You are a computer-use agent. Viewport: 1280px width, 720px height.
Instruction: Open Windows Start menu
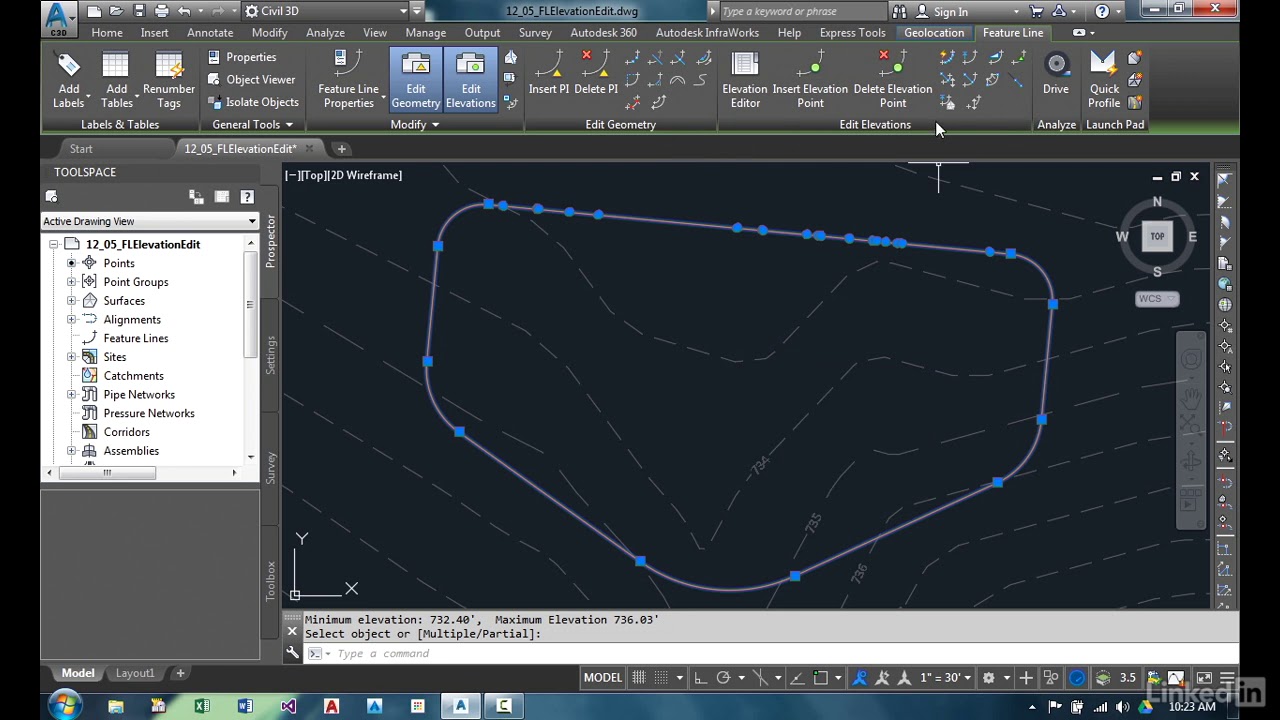click(x=64, y=706)
